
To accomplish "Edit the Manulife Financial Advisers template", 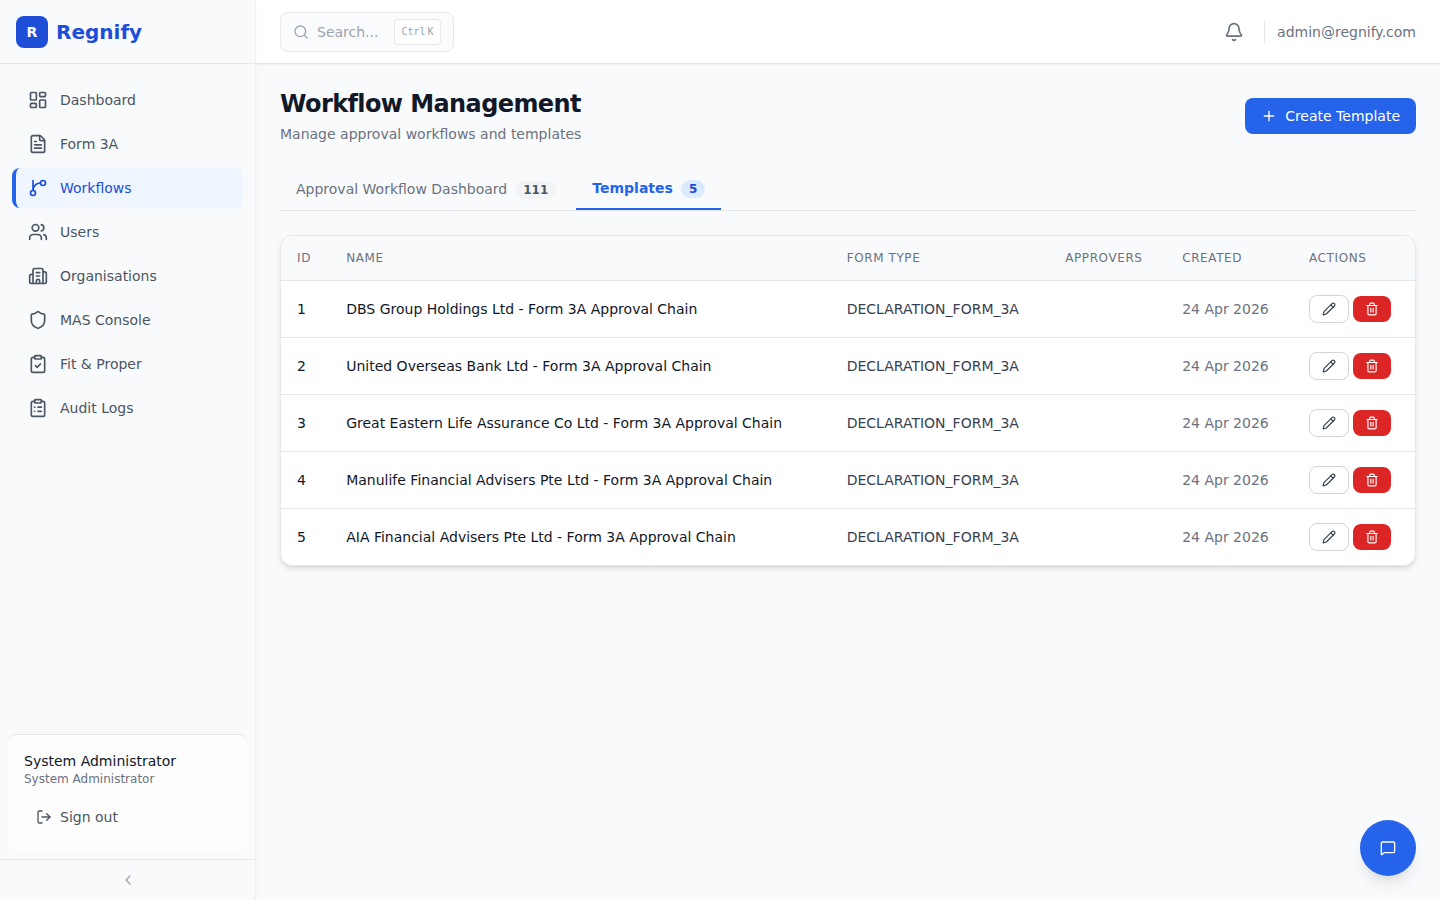I will pyautogui.click(x=1329, y=480).
